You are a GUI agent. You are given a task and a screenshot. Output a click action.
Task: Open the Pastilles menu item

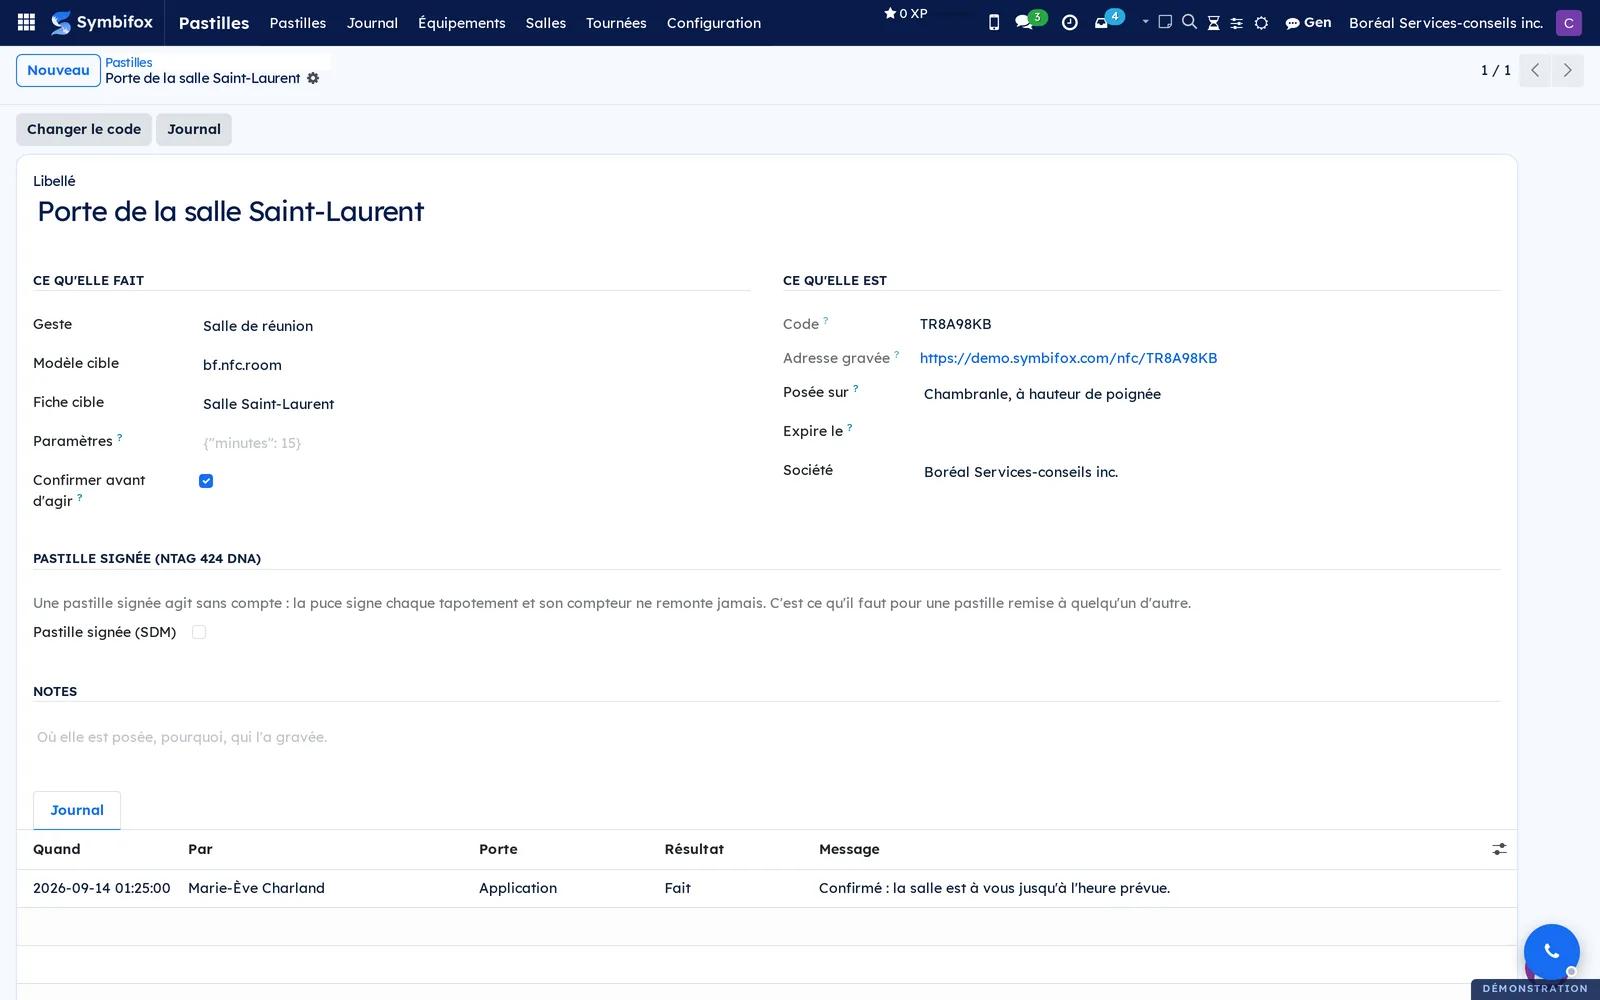click(298, 22)
